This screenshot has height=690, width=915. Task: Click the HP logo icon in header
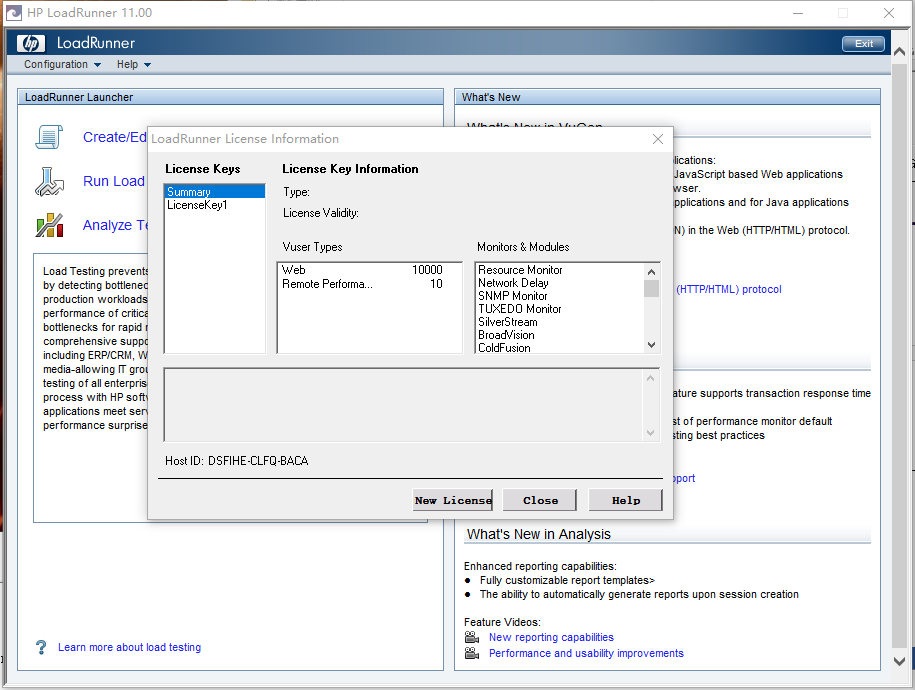coord(30,43)
